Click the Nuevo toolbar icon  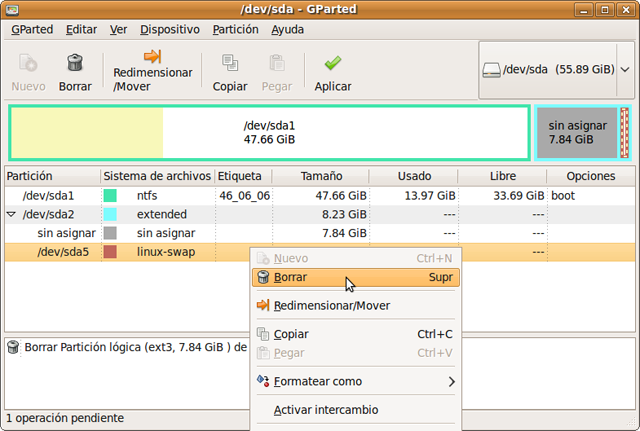(28, 63)
